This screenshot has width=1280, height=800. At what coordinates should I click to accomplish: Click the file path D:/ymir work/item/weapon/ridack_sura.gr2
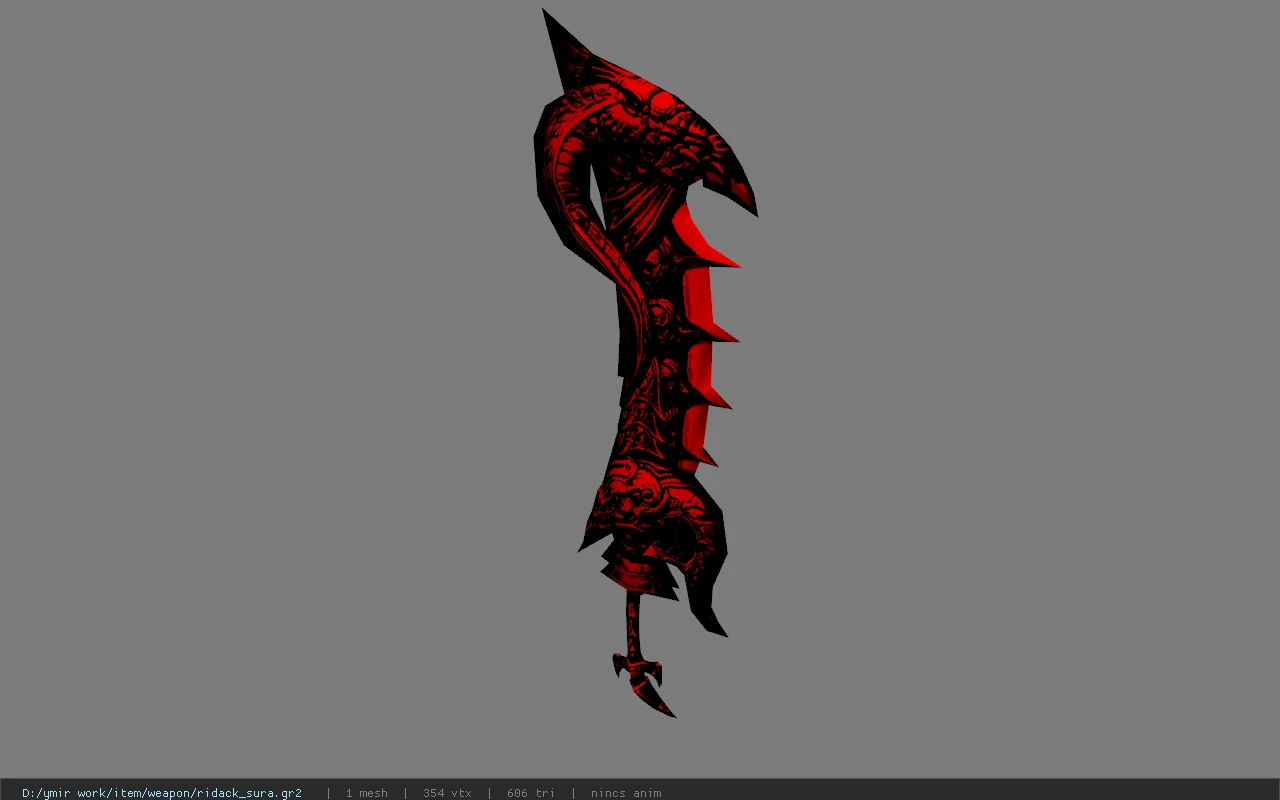[x=162, y=793]
